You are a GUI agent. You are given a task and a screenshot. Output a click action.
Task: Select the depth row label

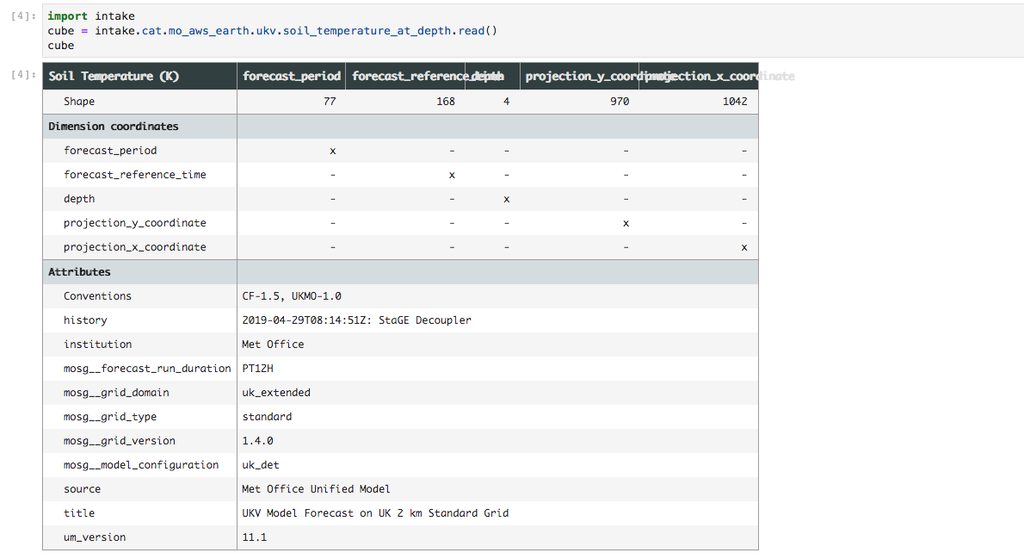click(80, 199)
